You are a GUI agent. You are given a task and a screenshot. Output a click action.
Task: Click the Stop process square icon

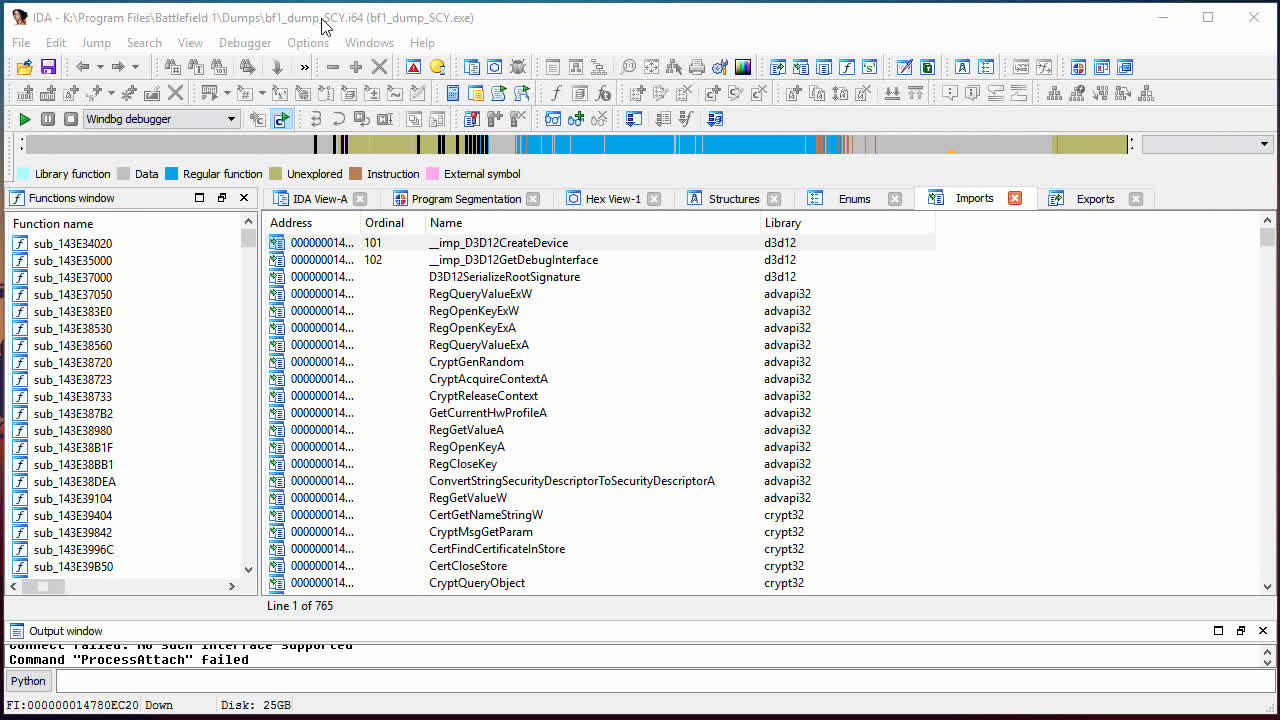pyautogui.click(x=71, y=119)
